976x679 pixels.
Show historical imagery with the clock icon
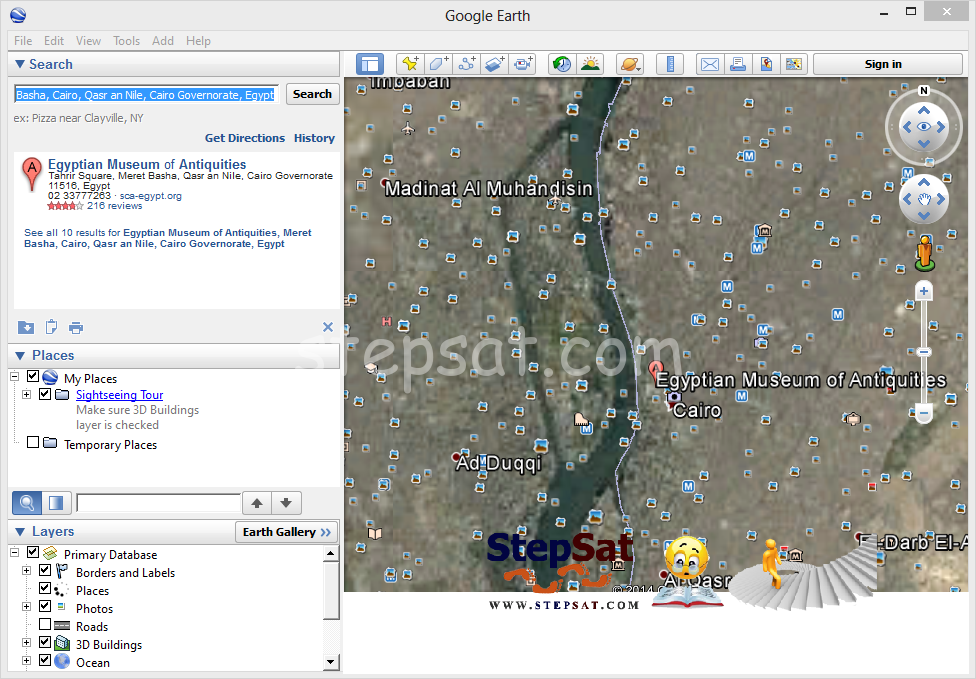tap(562, 64)
